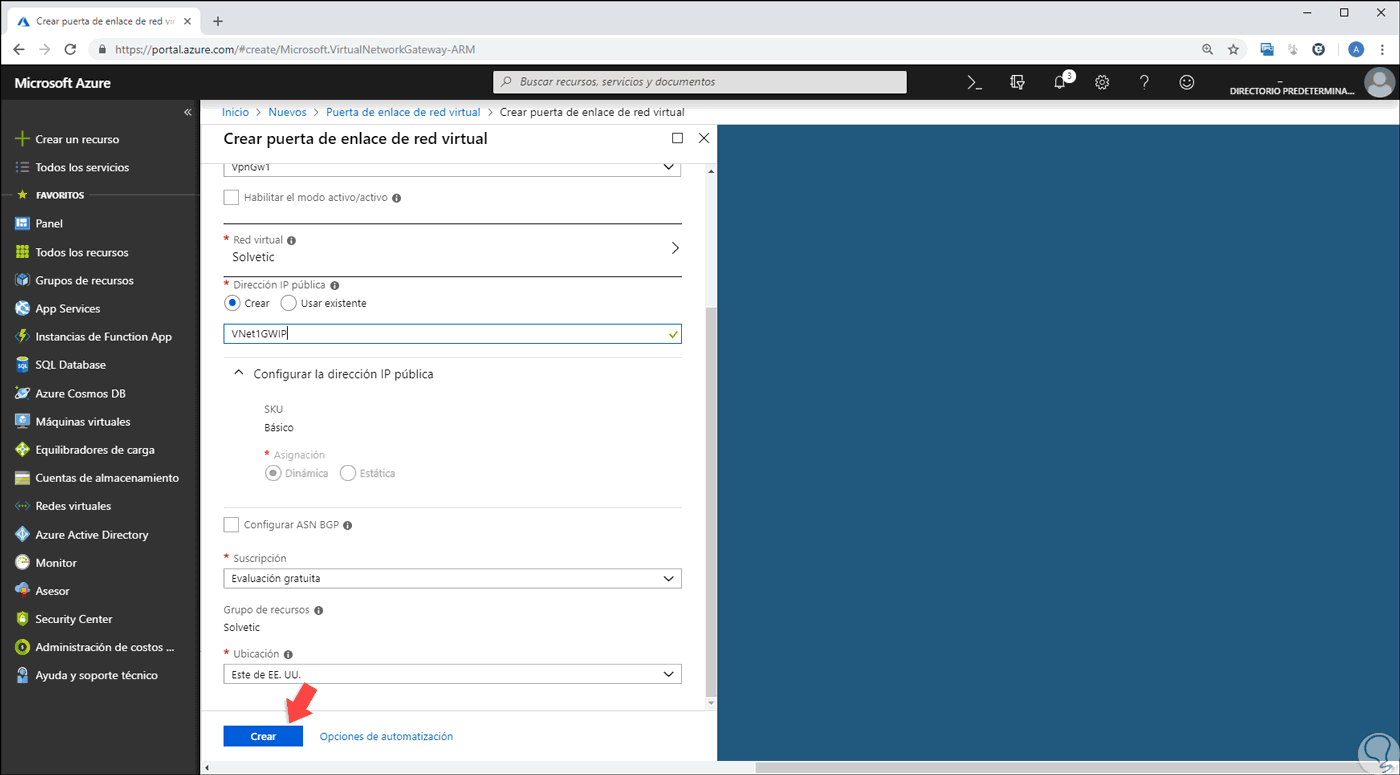Open Chrome three-dot menu

[1383, 49]
